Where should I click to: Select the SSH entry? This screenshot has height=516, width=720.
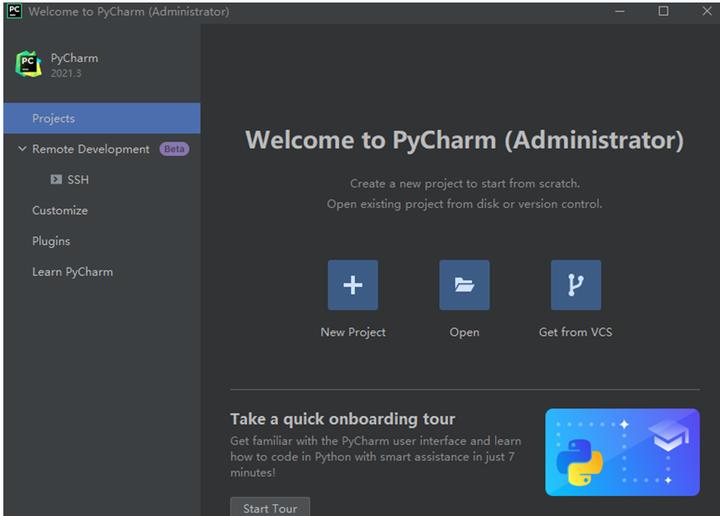point(78,180)
